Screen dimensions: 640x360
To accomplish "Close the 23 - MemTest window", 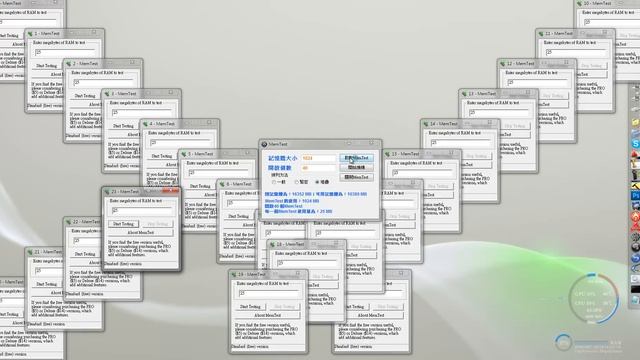I will point(171,191).
